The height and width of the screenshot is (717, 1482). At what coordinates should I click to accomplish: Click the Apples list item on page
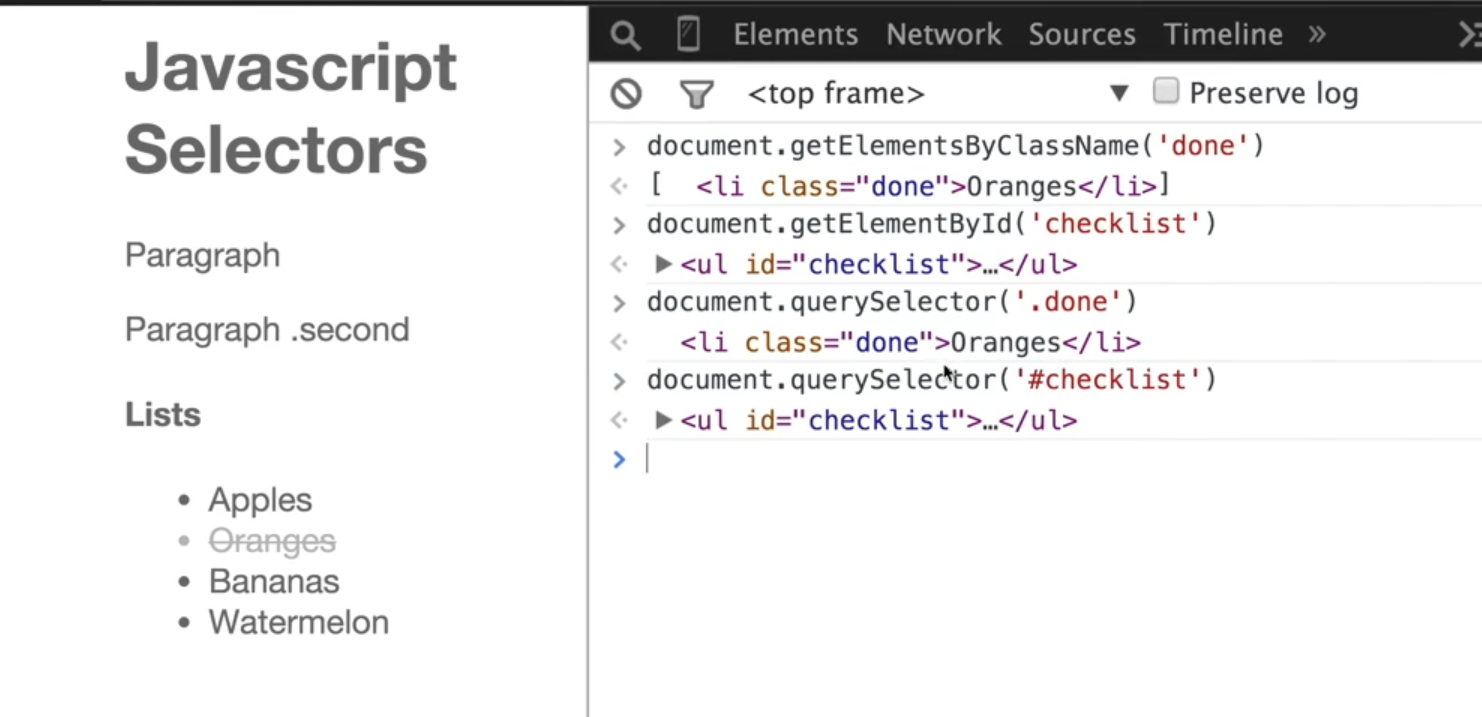tap(260, 500)
